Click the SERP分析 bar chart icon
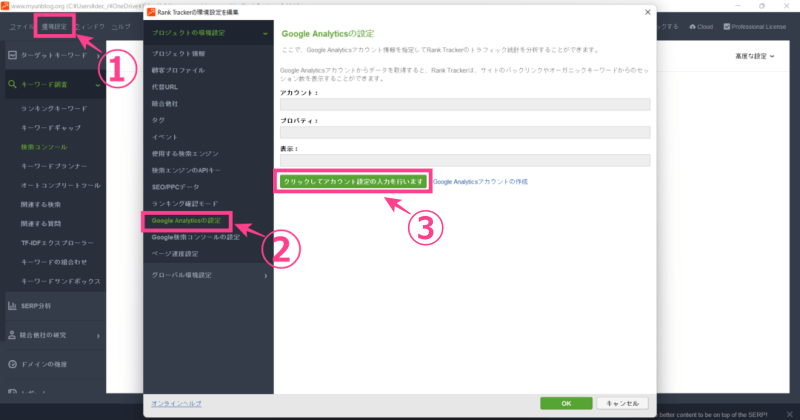Image resolution: width=800 pixels, height=420 pixels. tap(12, 306)
